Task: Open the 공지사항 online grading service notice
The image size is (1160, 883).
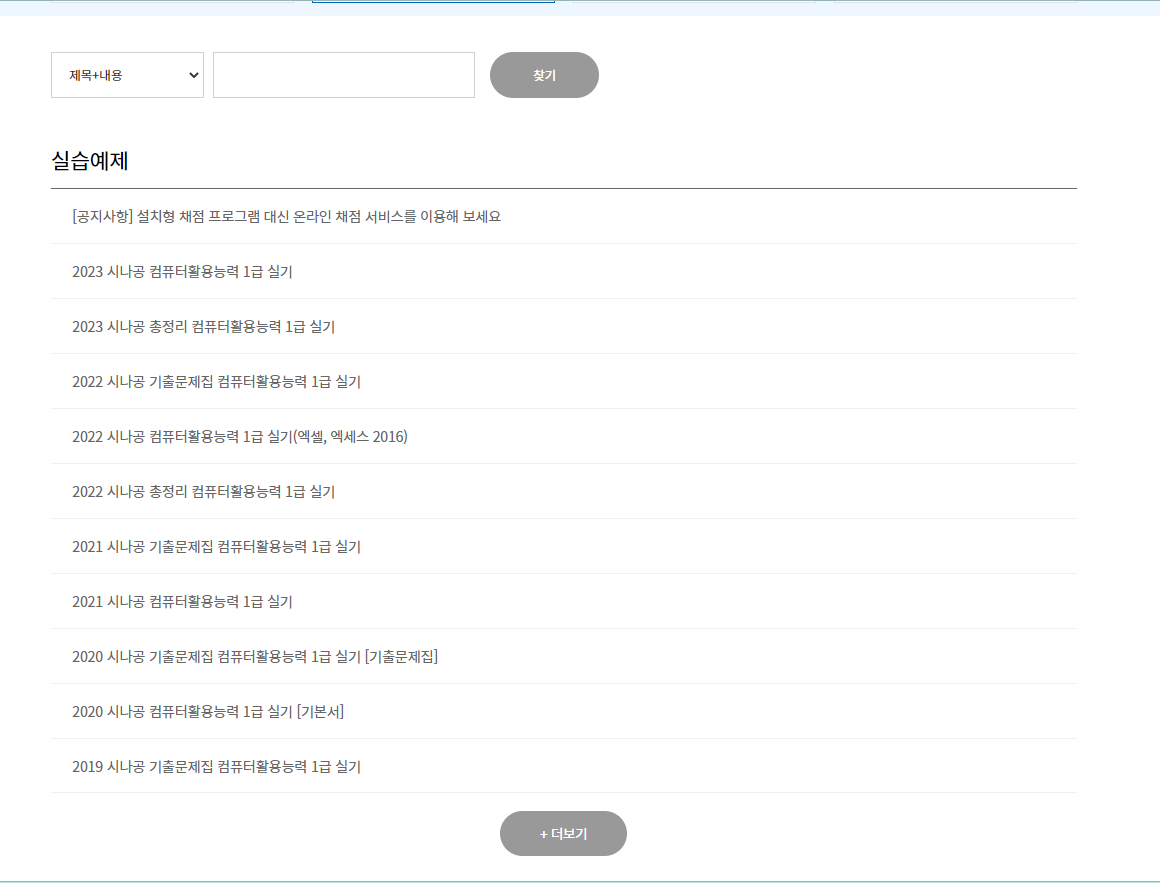Action: coord(286,217)
